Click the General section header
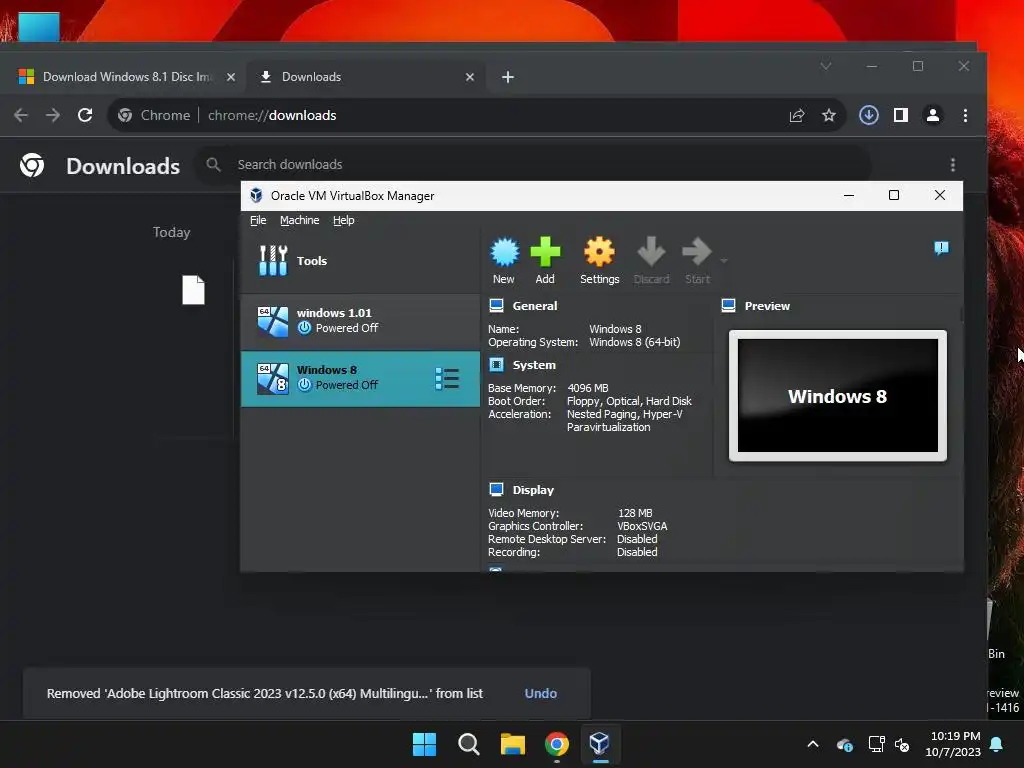The height and width of the screenshot is (768, 1024). point(535,306)
